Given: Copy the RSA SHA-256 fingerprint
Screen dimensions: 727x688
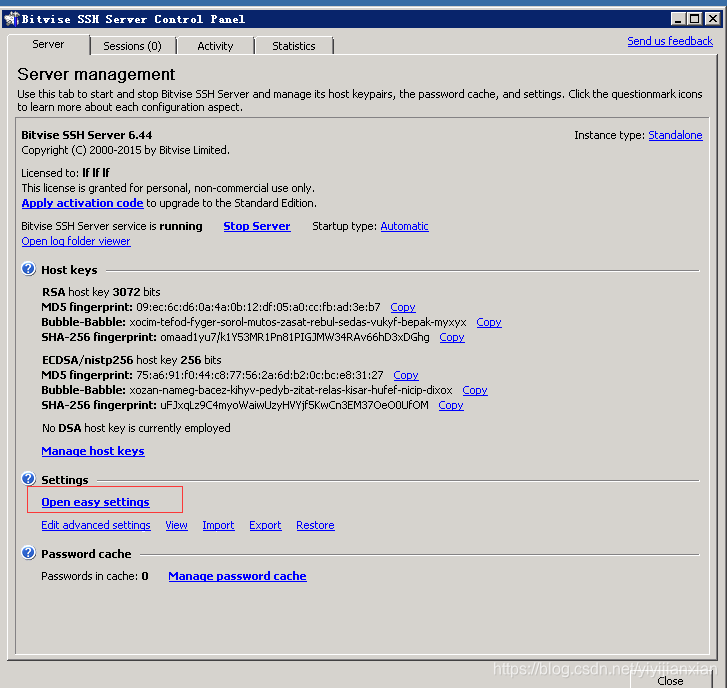Looking at the screenshot, I should pyautogui.click(x=452, y=337).
